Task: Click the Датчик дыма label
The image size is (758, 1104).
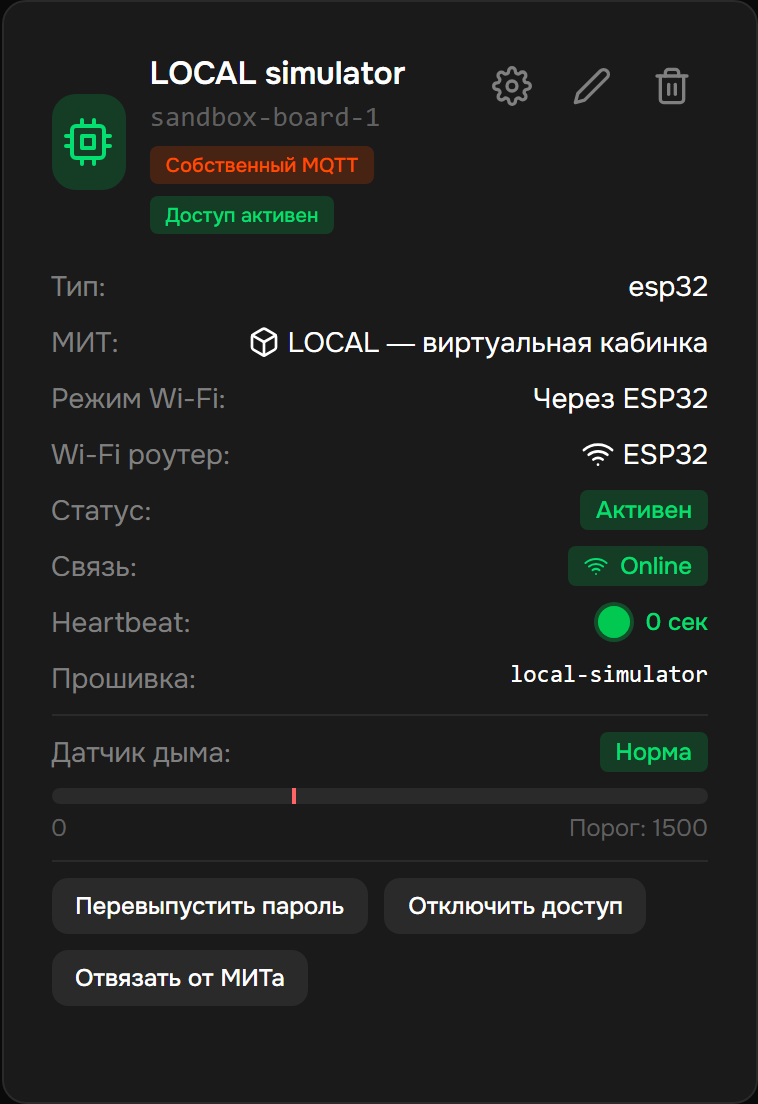Action: [141, 753]
